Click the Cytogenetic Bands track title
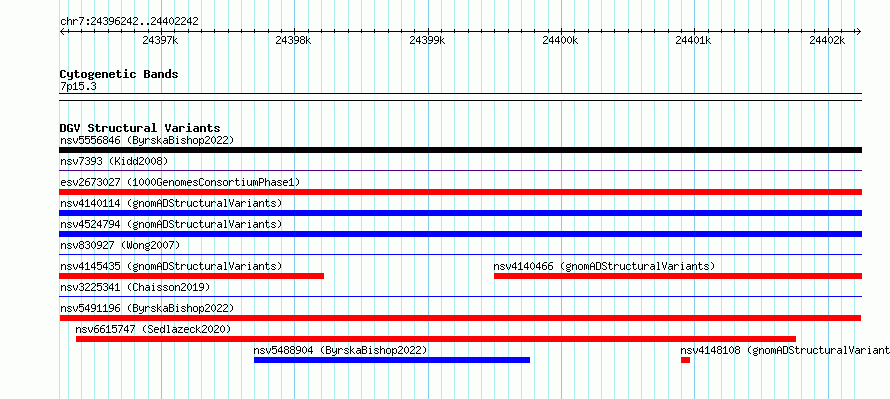890x399 pixels. point(119,74)
